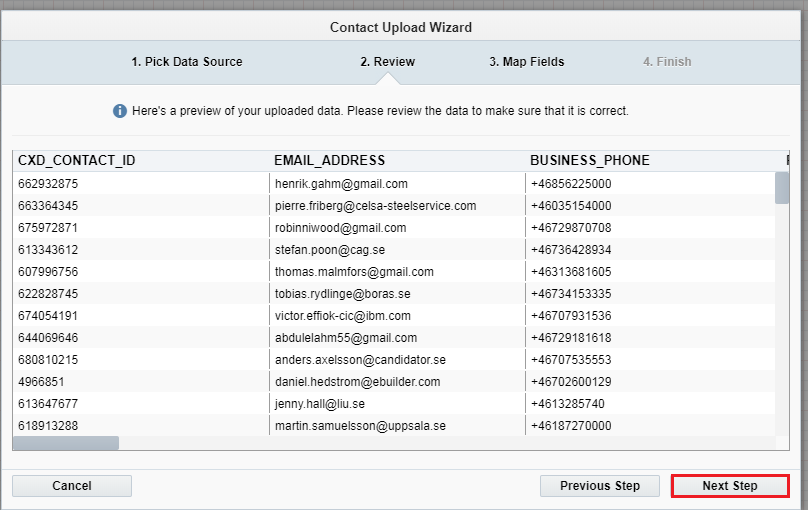Click the BUSINESS_PHONE column header
The width and height of the screenshot is (808, 510).
(x=589, y=160)
